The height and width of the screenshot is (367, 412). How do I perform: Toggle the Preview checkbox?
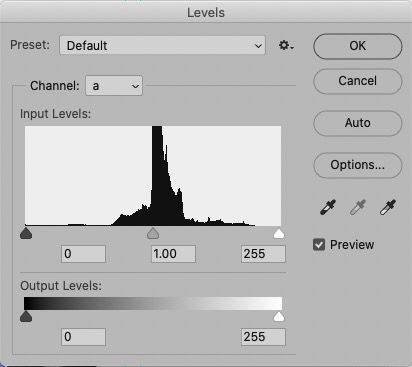click(319, 245)
